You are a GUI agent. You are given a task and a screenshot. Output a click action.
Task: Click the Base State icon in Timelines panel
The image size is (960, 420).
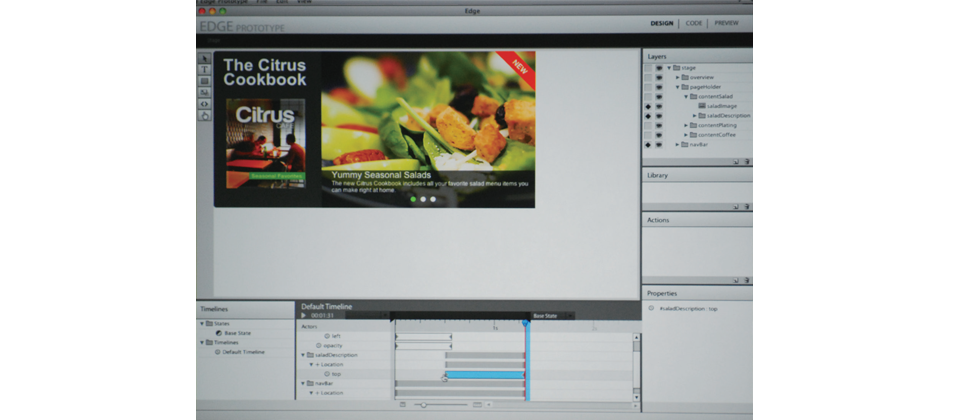[219, 333]
